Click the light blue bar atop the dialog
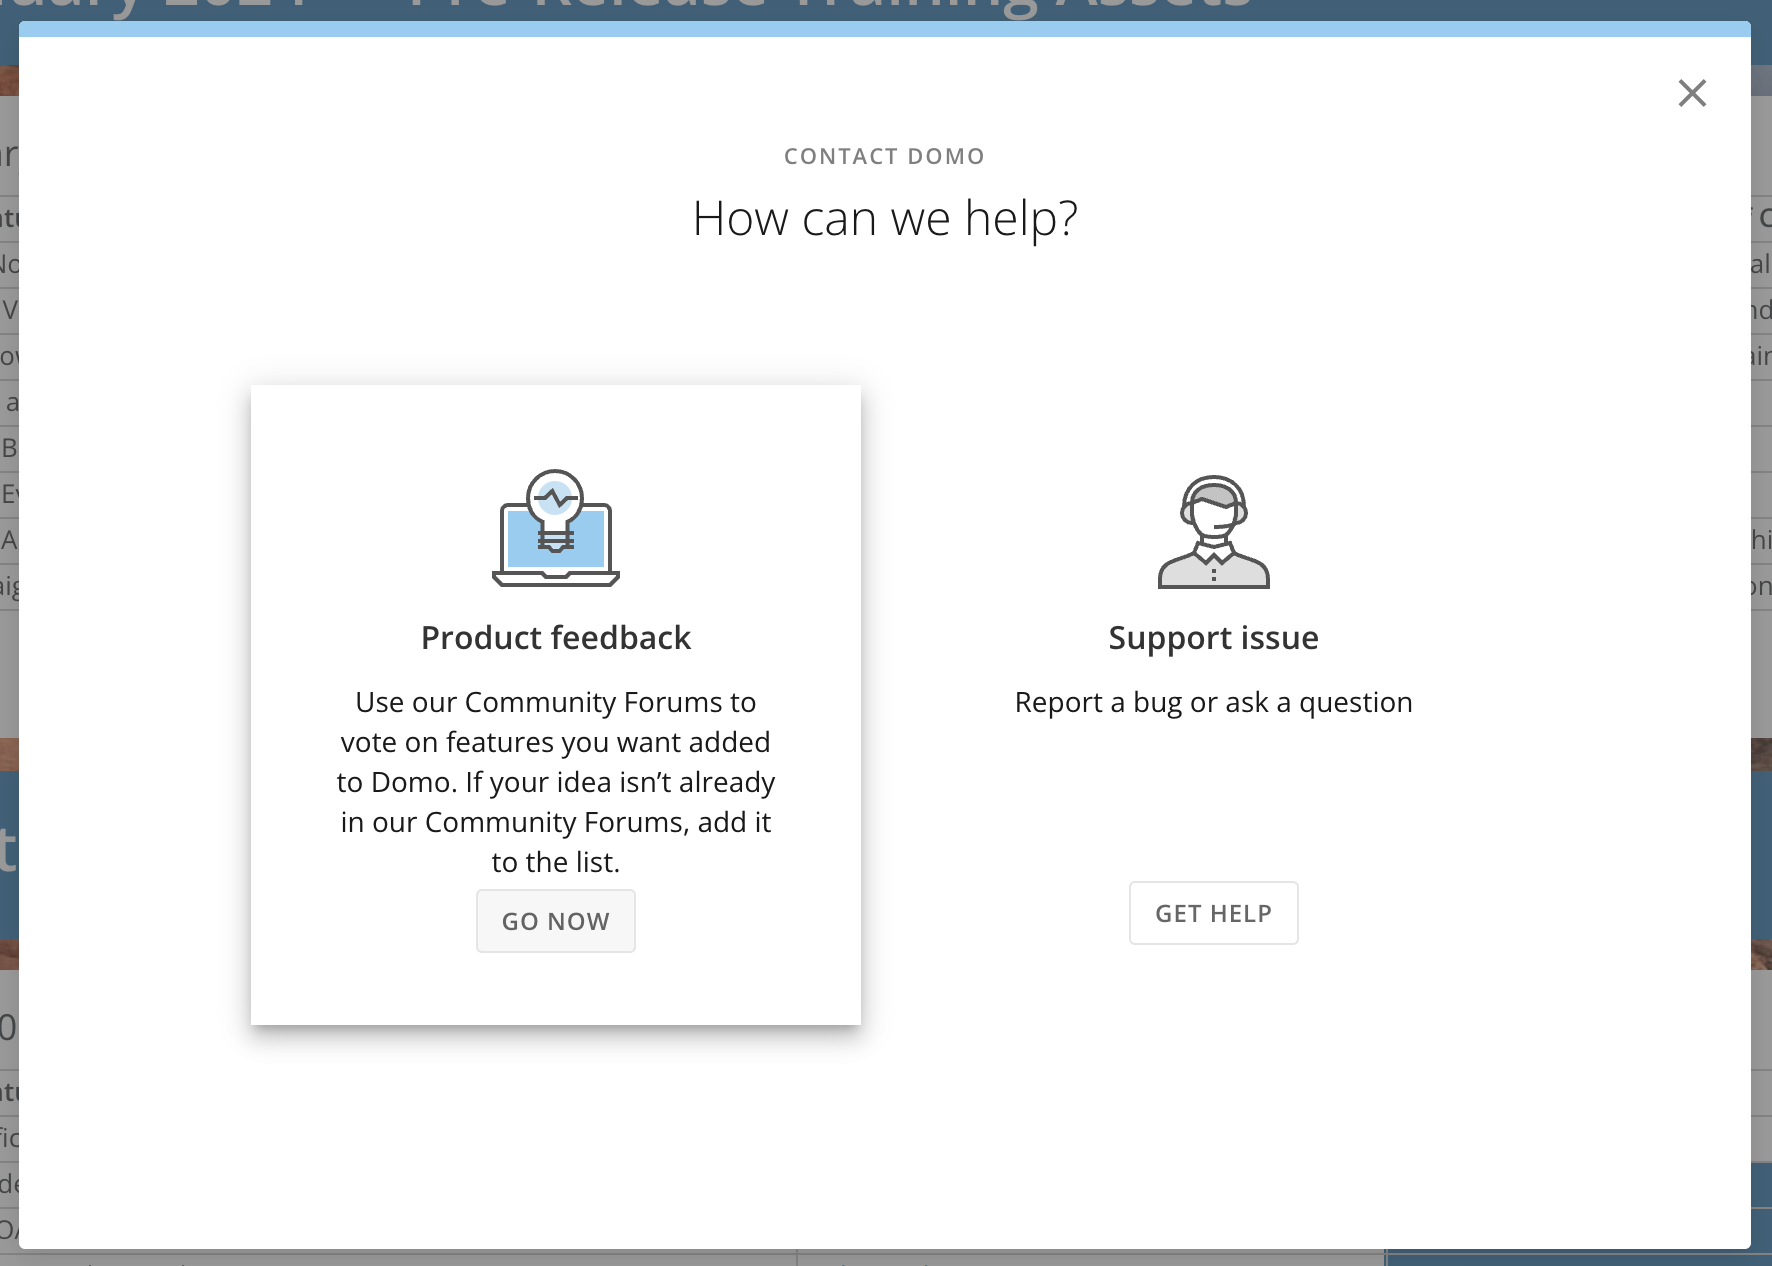 (885, 29)
